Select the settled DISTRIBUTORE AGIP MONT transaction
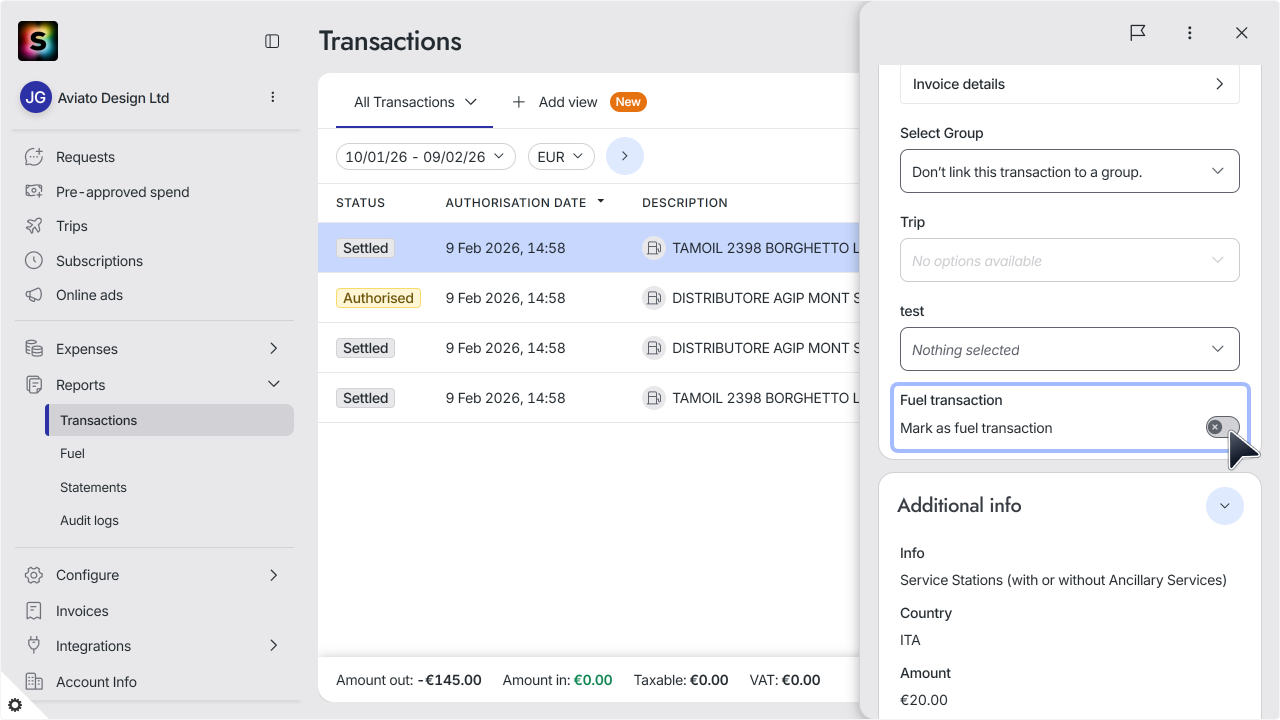The height and width of the screenshot is (720, 1280). click(589, 348)
